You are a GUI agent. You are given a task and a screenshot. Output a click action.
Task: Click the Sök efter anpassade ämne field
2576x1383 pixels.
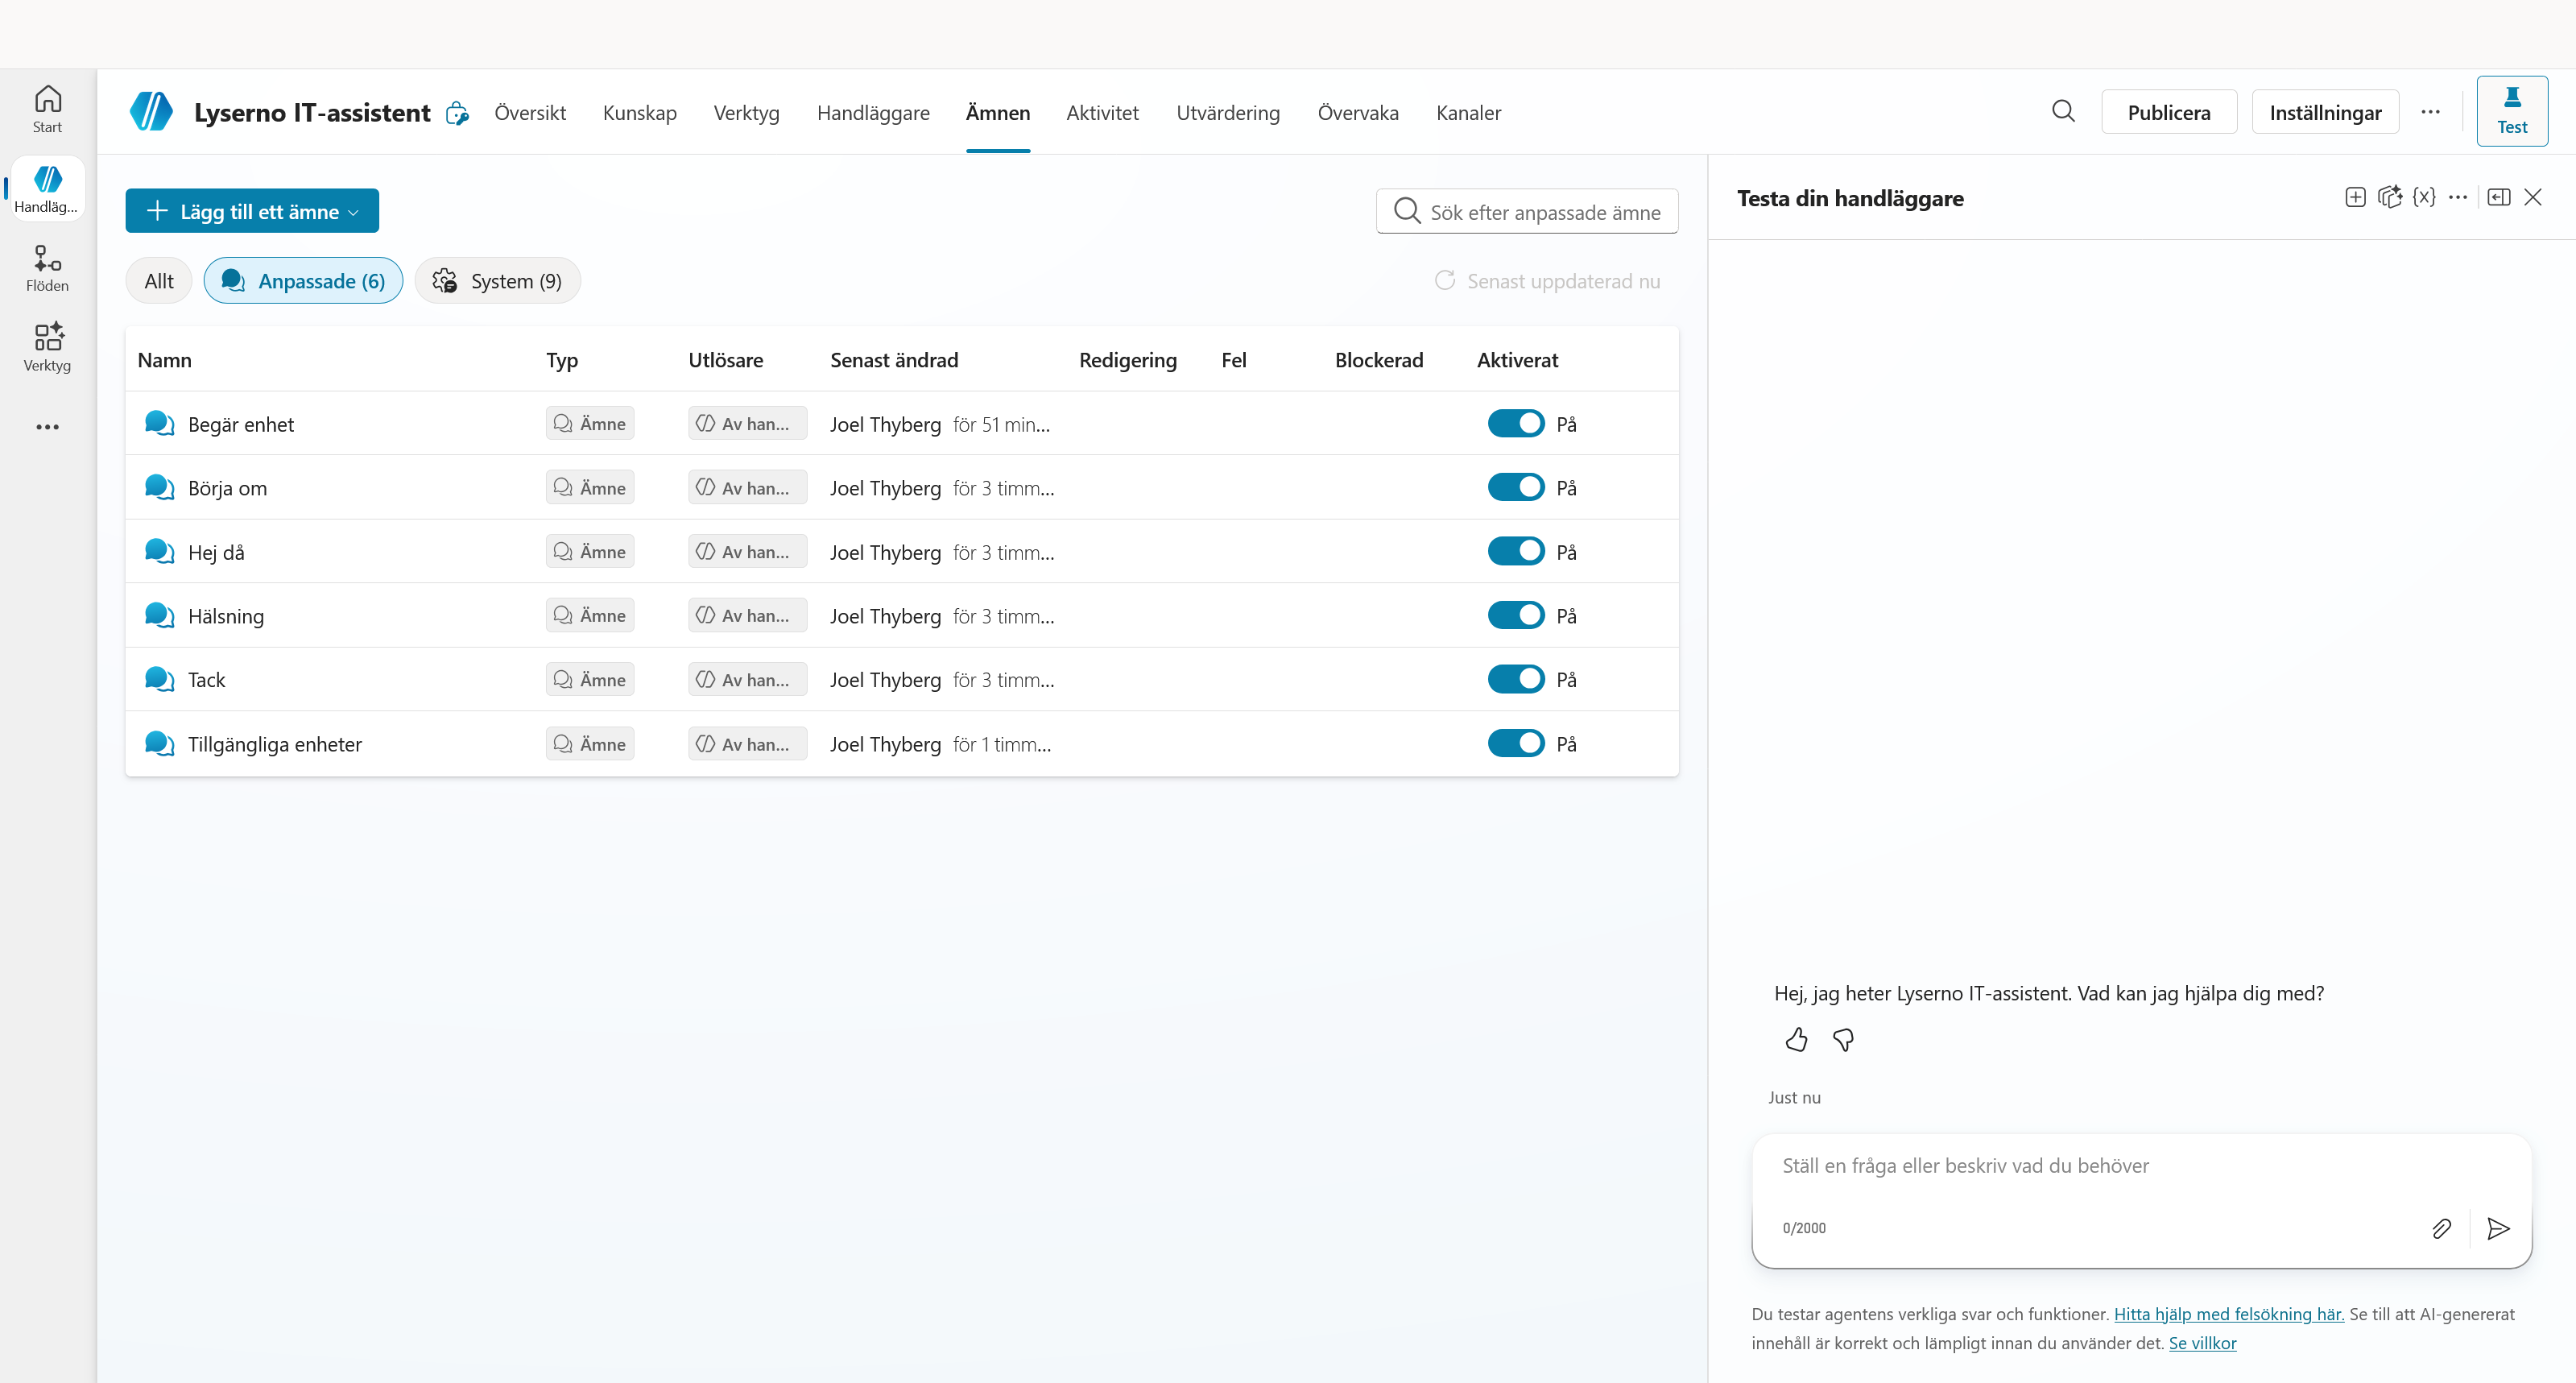point(1527,211)
